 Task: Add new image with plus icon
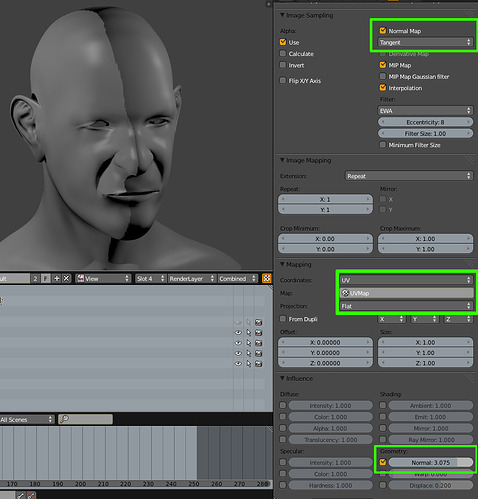click(x=56, y=279)
